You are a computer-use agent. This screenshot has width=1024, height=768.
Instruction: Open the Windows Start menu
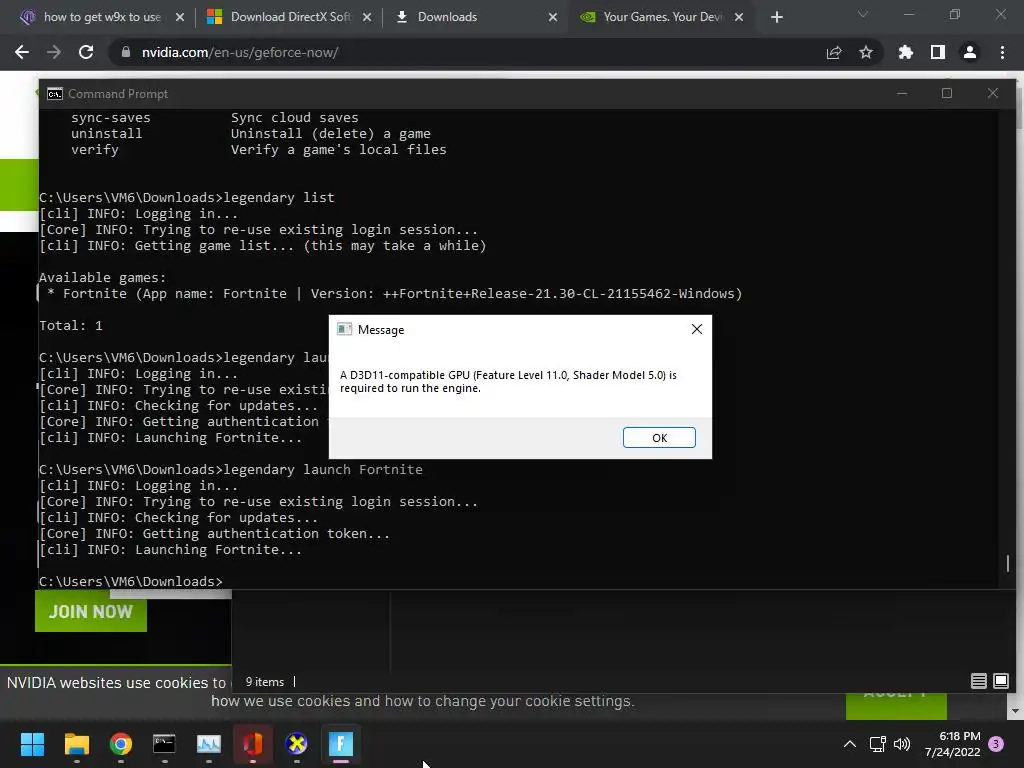point(32,744)
